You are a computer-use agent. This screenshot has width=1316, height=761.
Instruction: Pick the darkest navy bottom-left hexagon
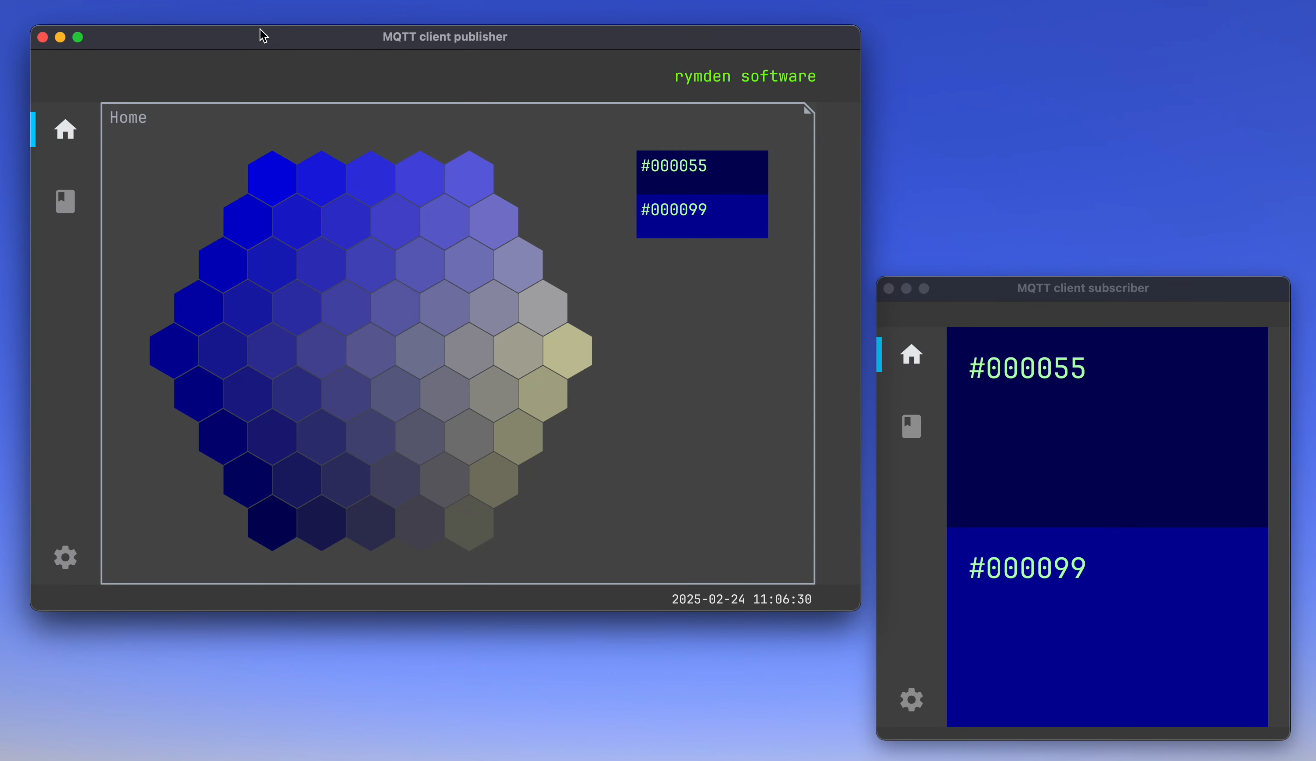pos(272,523)
